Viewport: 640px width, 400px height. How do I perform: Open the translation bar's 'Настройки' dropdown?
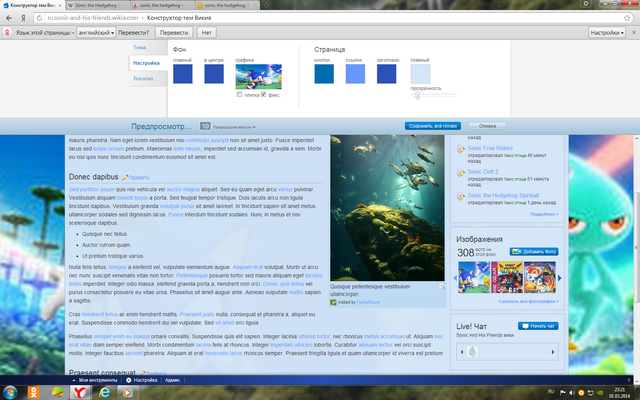pyautogui.click(x=607, y=33)
